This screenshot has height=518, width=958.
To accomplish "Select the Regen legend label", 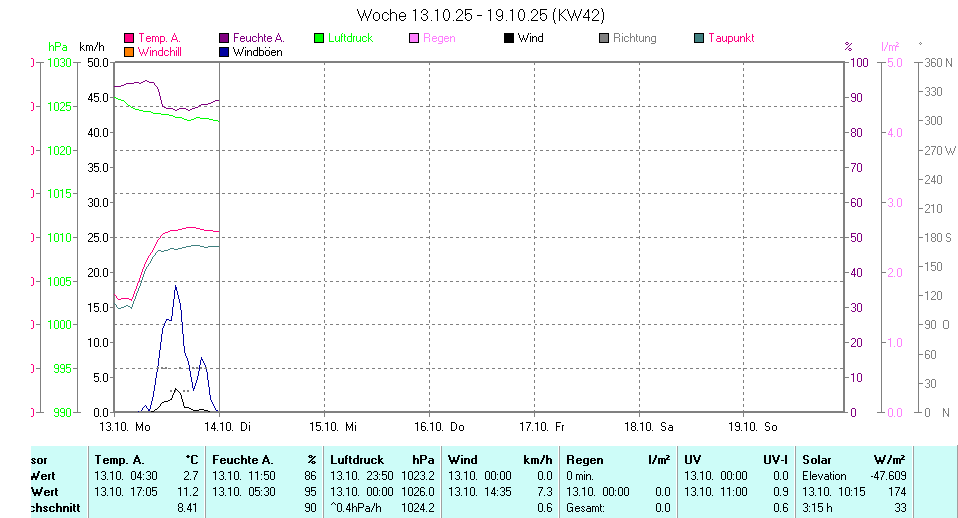I will [439, 38].
